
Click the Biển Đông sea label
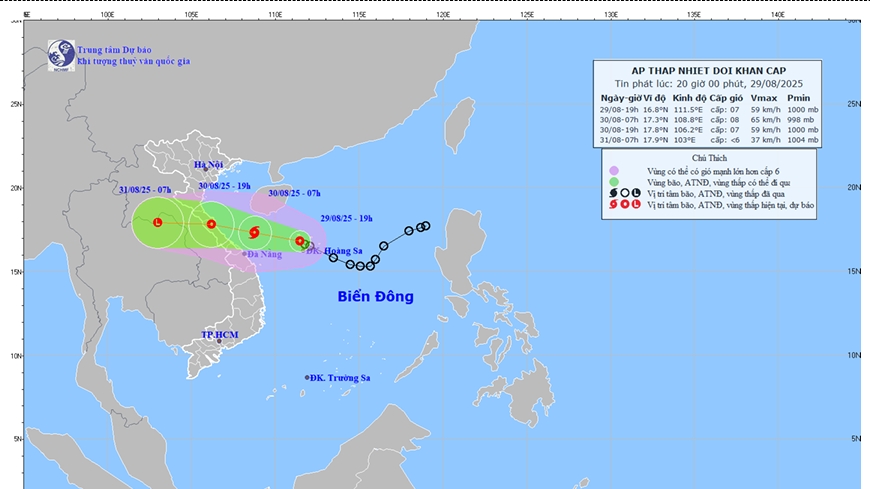coord(375,297)
